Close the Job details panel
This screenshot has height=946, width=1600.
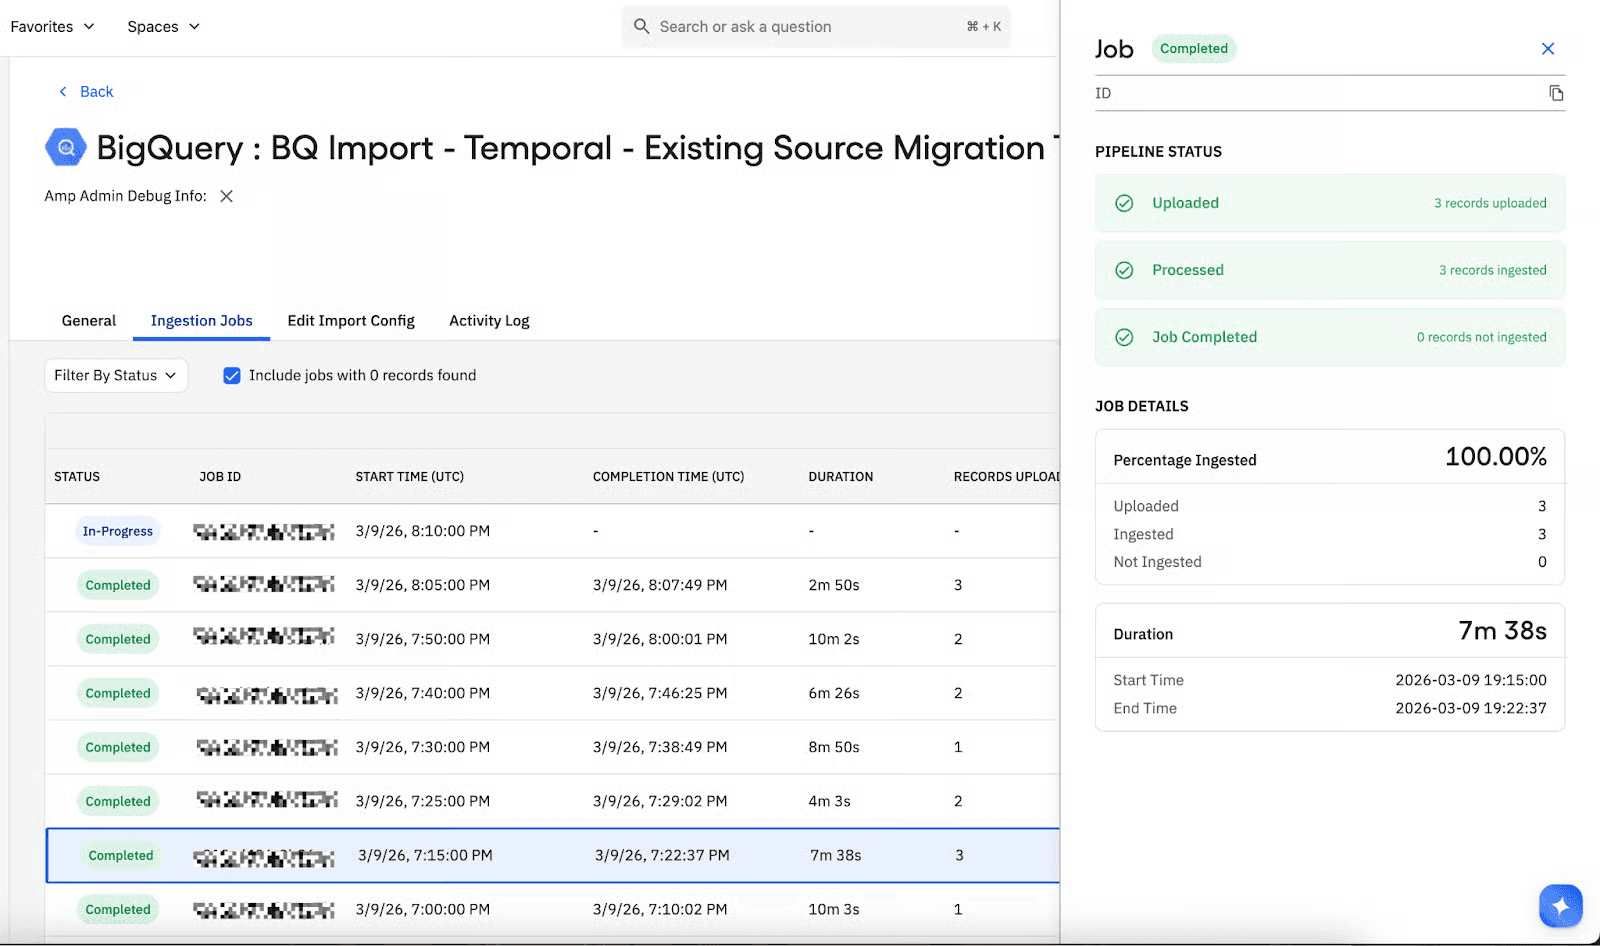click(x=1547, y=49)
